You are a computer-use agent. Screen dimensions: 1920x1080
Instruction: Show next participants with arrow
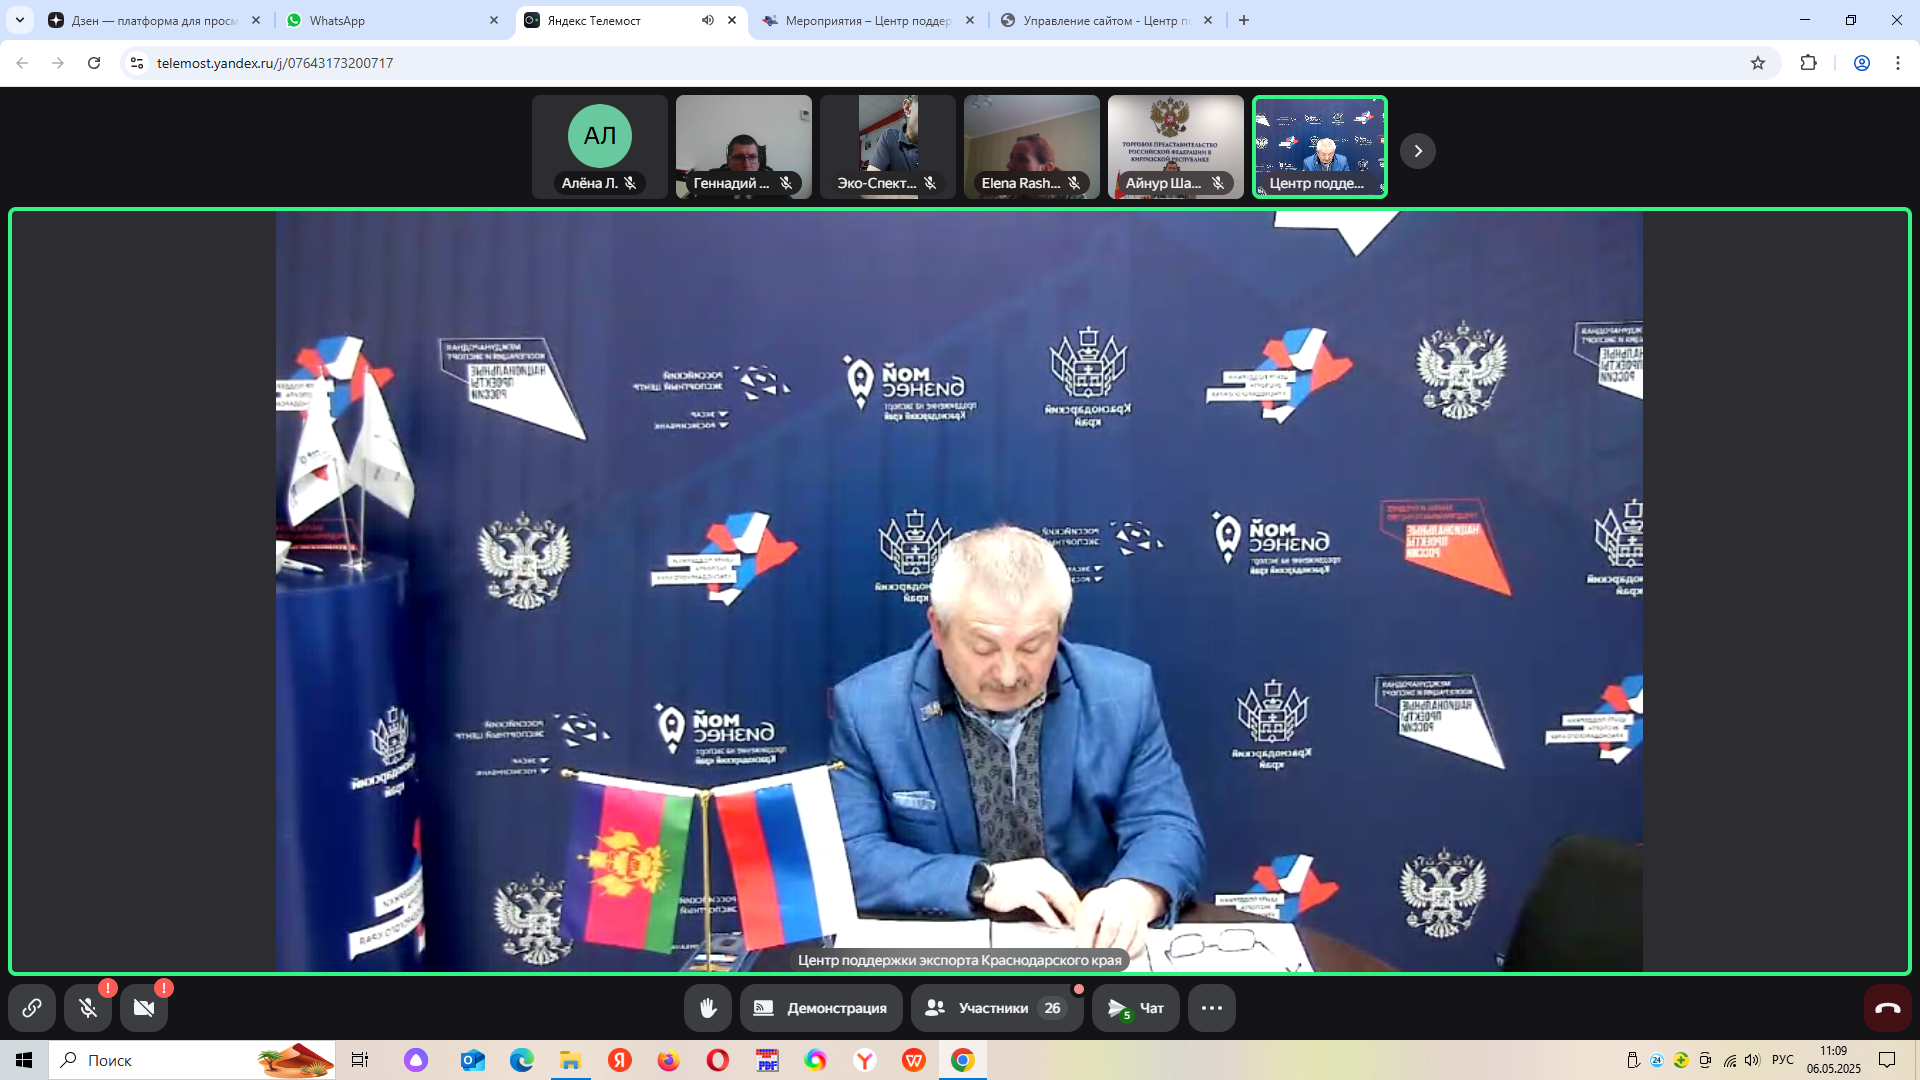1417,151
